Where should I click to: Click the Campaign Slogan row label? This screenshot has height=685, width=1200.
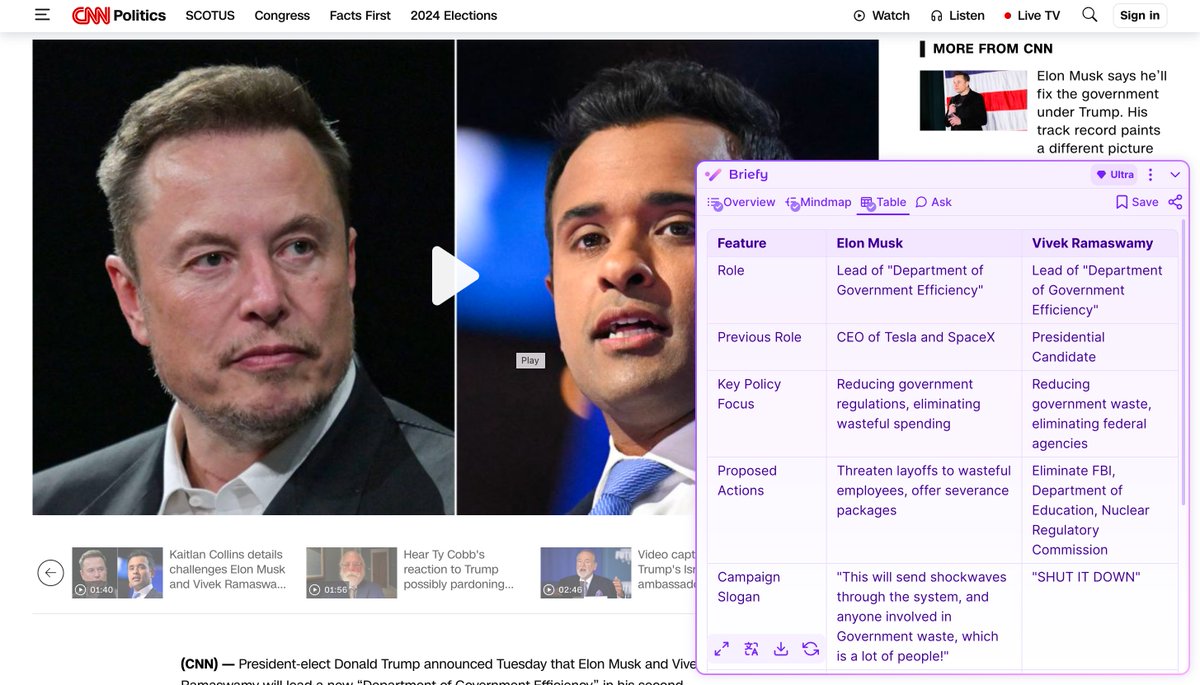click(748, 587)
